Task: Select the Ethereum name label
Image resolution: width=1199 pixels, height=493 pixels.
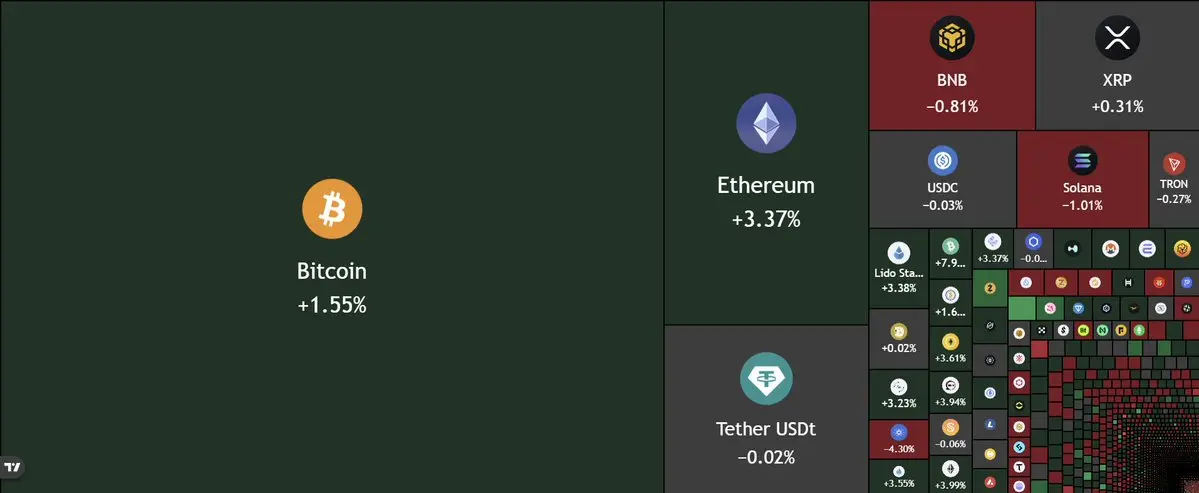Action: pyautogui.click(x=766, y=185)
